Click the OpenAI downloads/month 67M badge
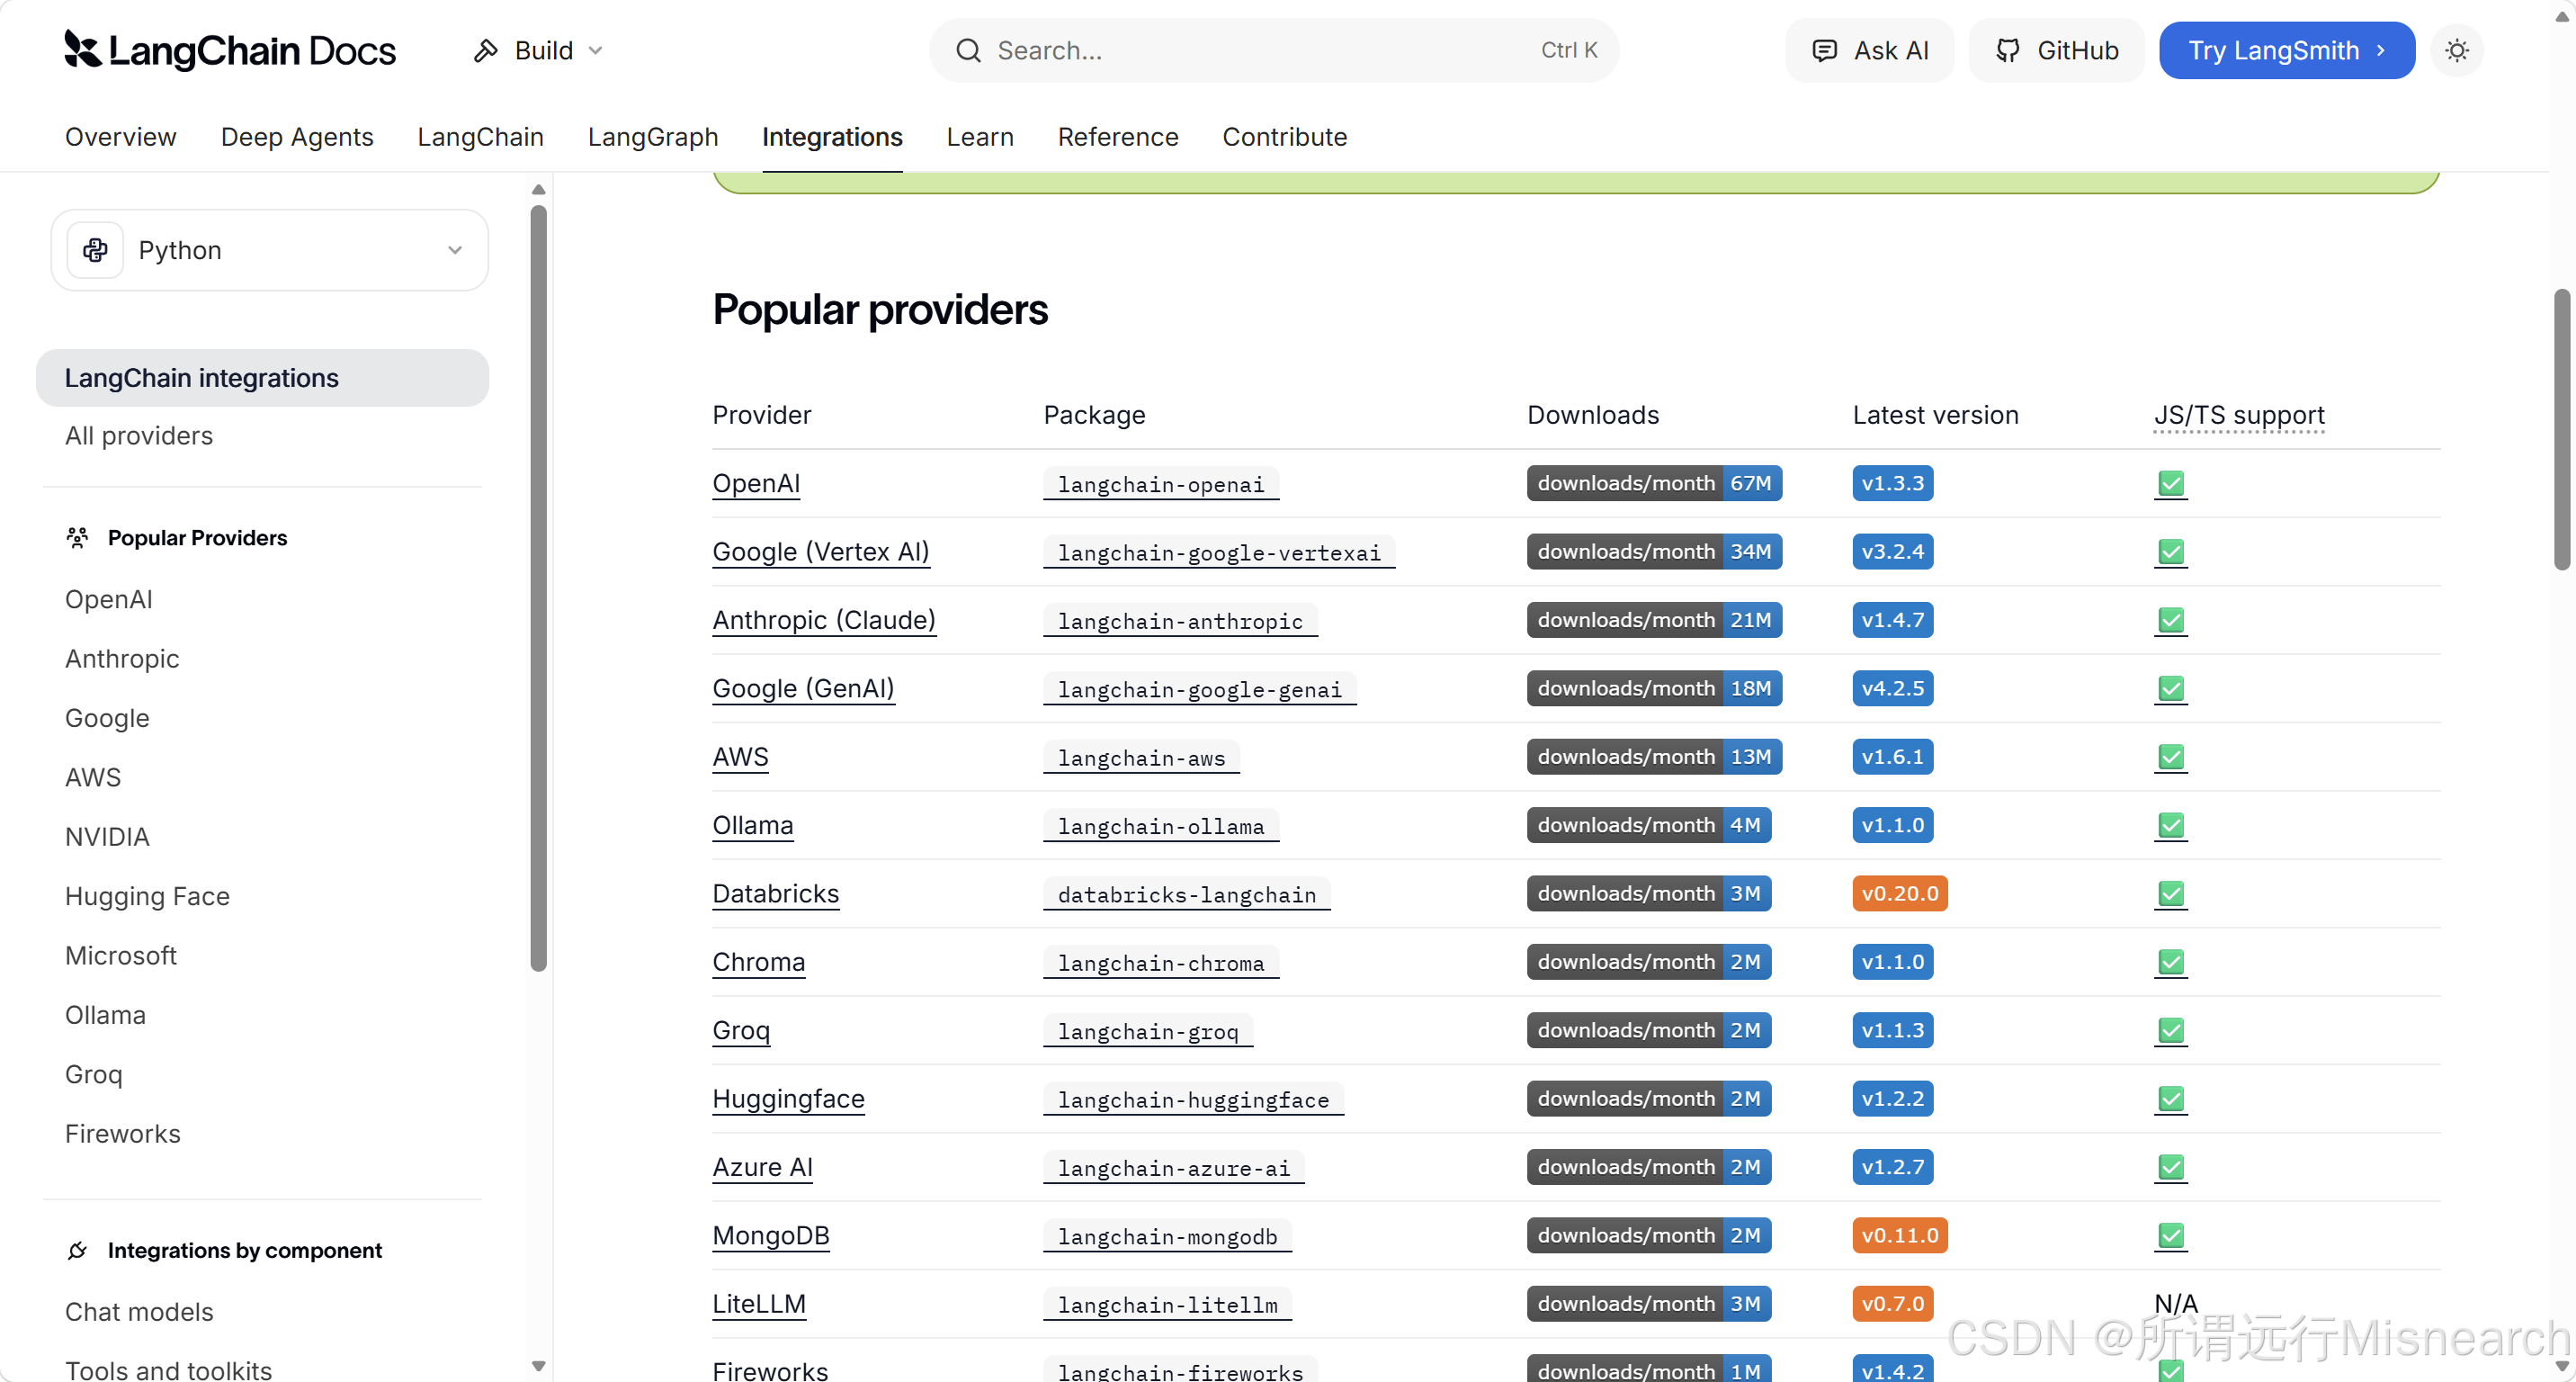Screen dimensions: 2576x1382 click(1654, 484)
